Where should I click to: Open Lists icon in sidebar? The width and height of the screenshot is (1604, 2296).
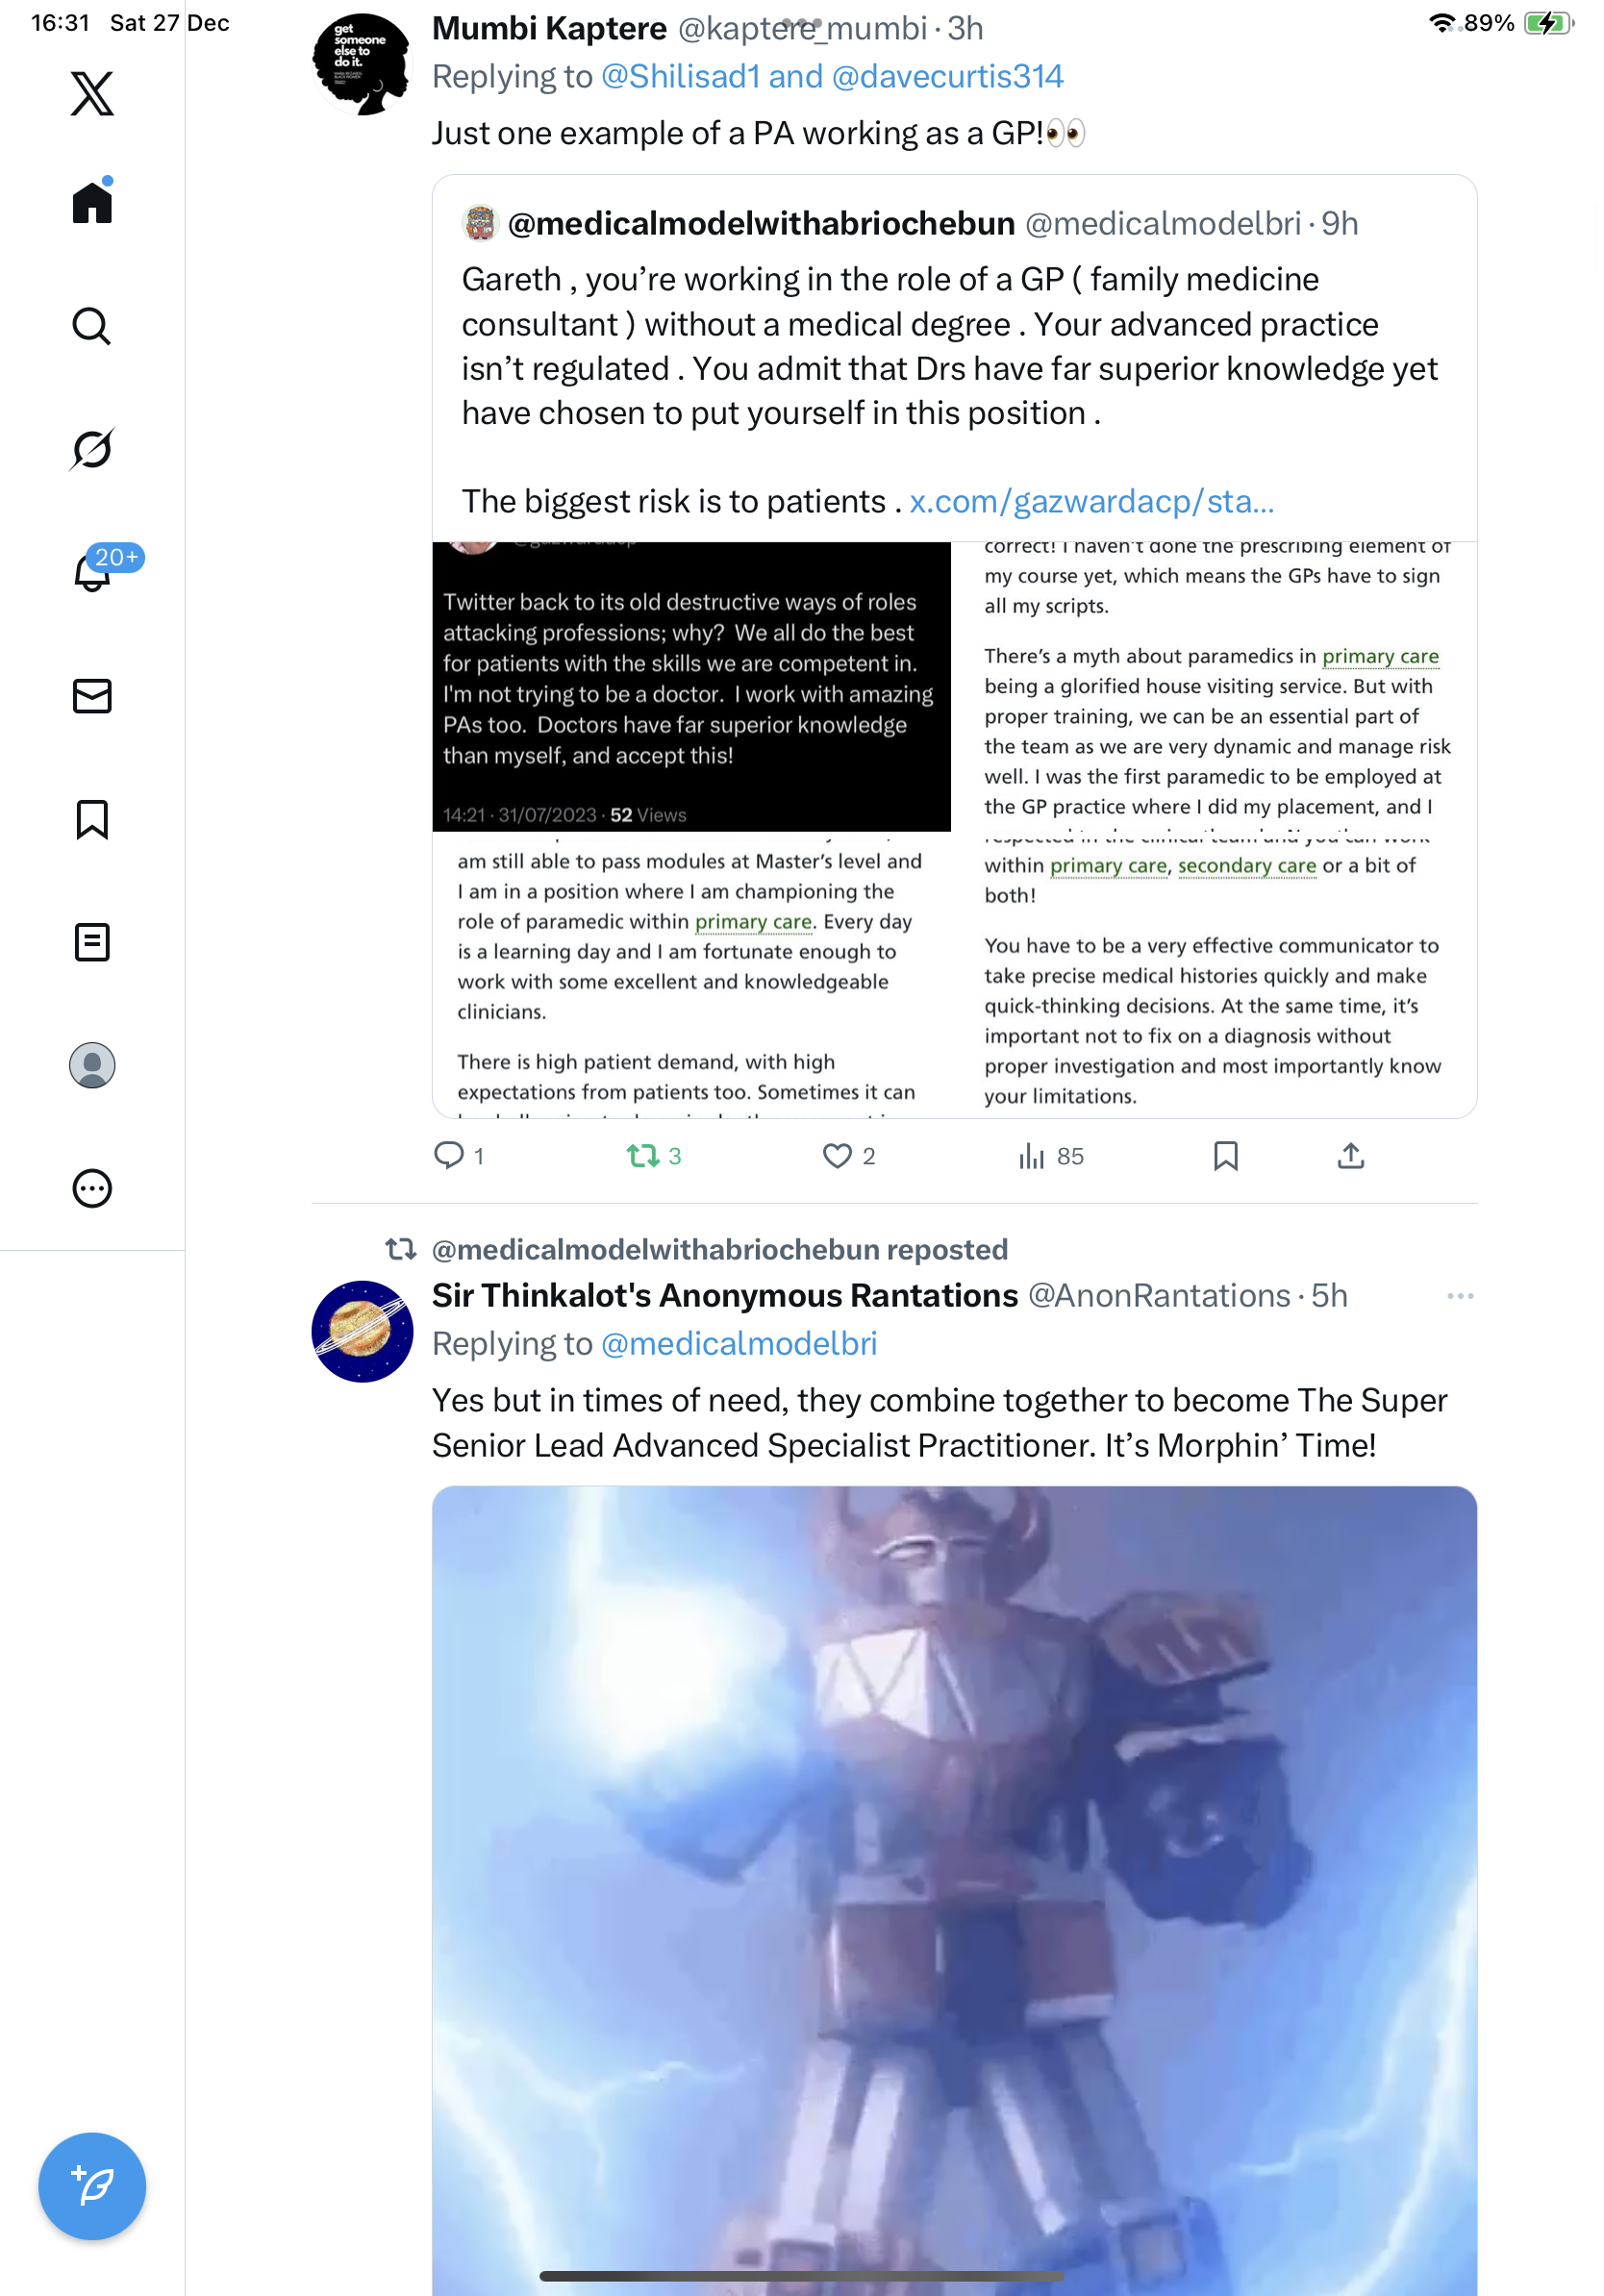coord(92,942)
